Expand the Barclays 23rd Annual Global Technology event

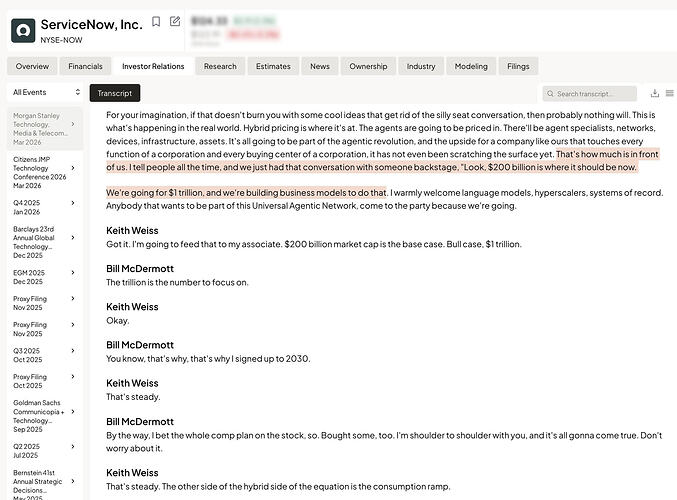[x=73, y=237]
